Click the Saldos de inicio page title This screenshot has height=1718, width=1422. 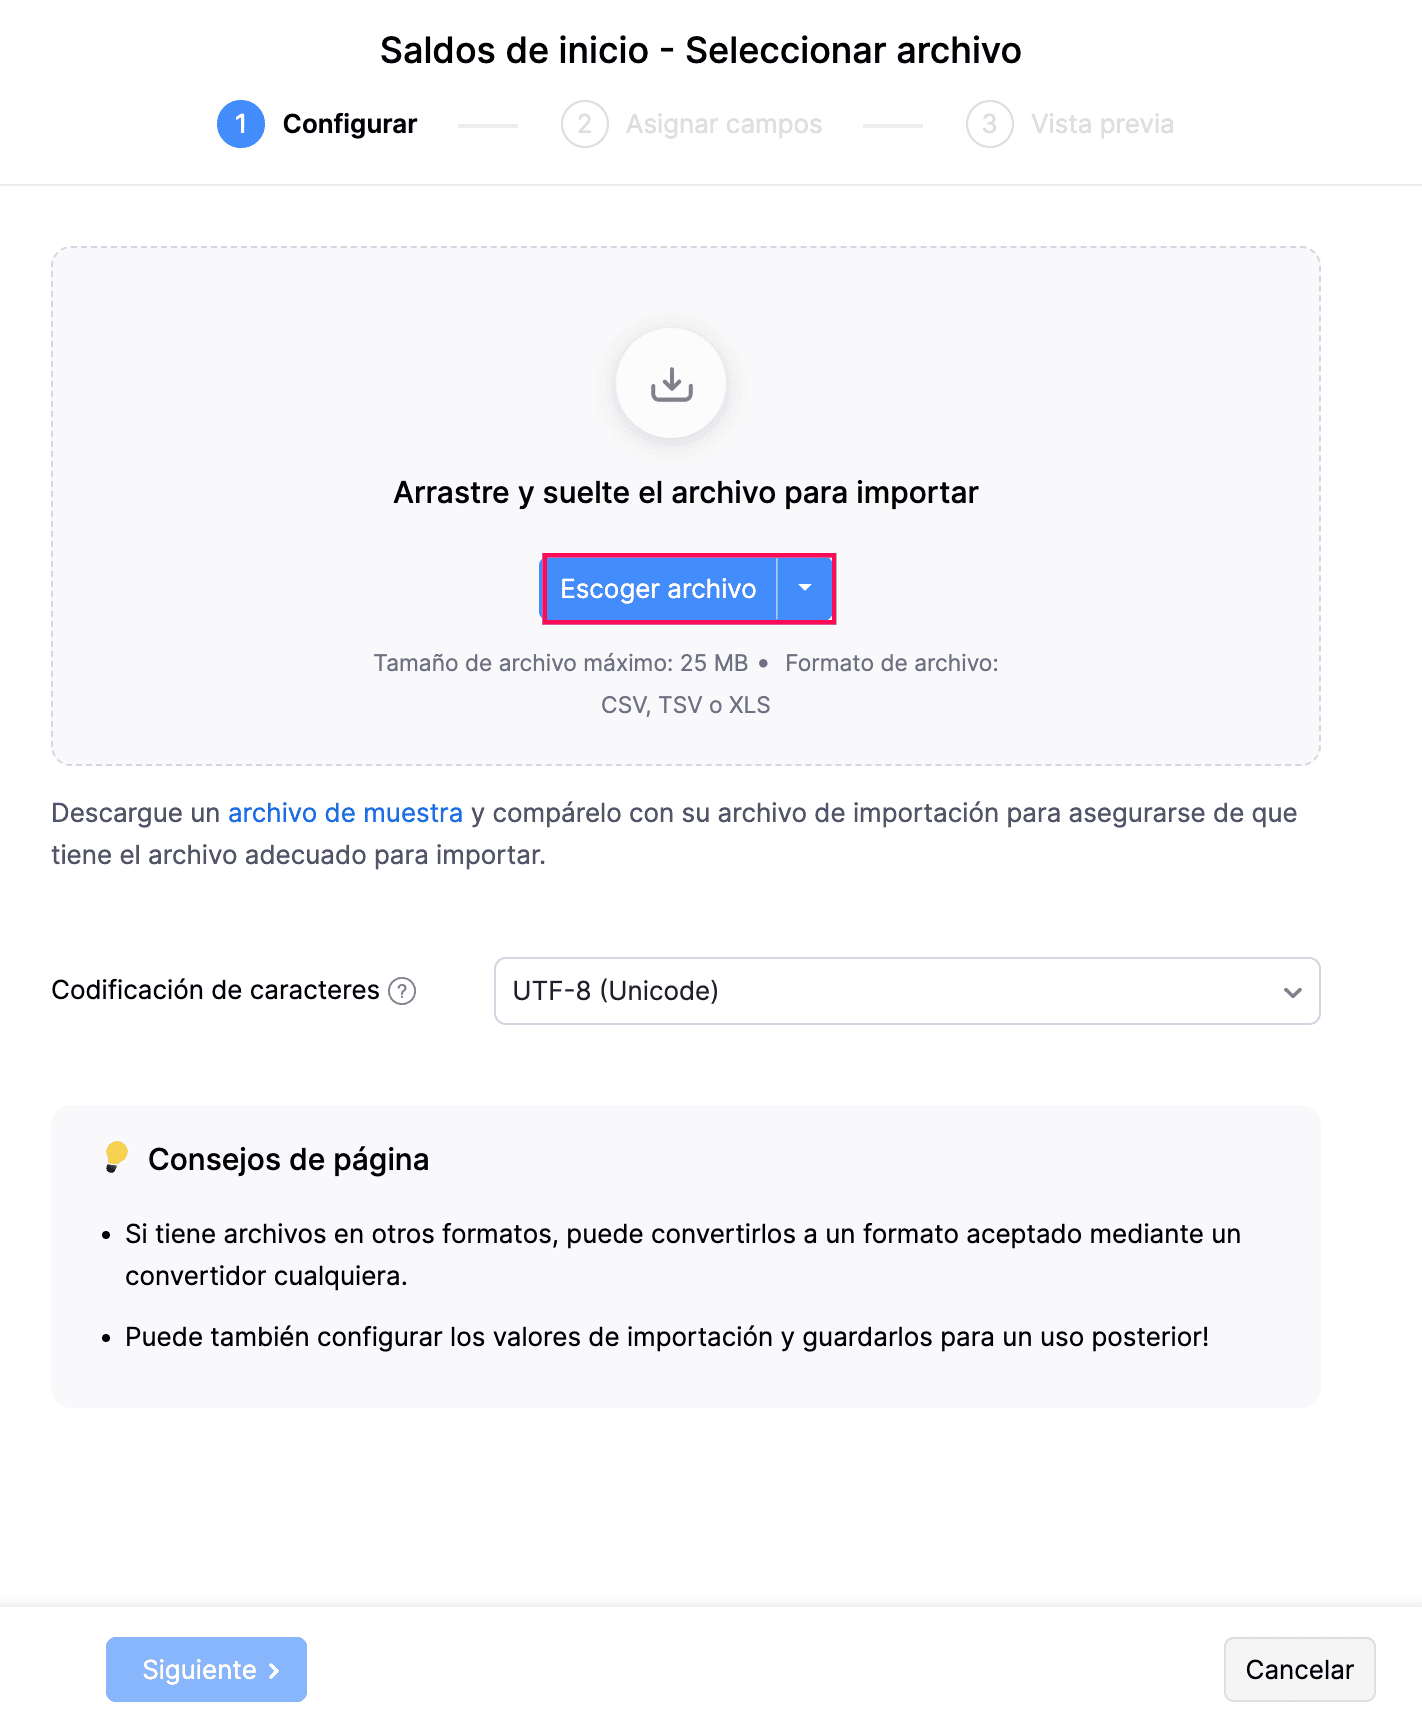[x=700, y=50]
